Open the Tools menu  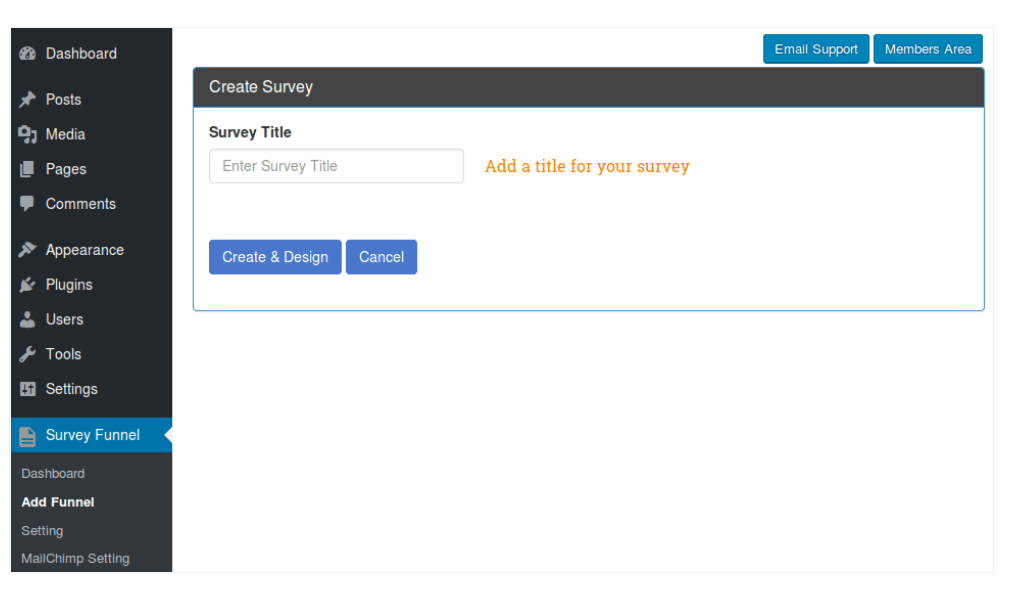[92, 355]
